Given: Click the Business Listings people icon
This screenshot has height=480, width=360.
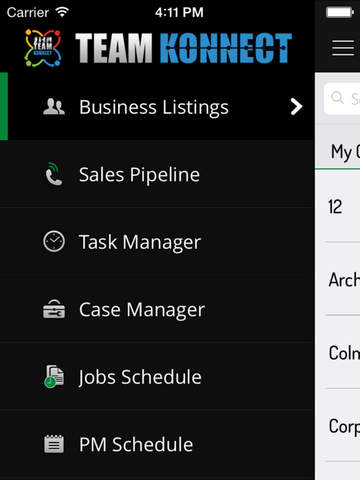Looking at the screenshot, I should click(x=54, y=107).
